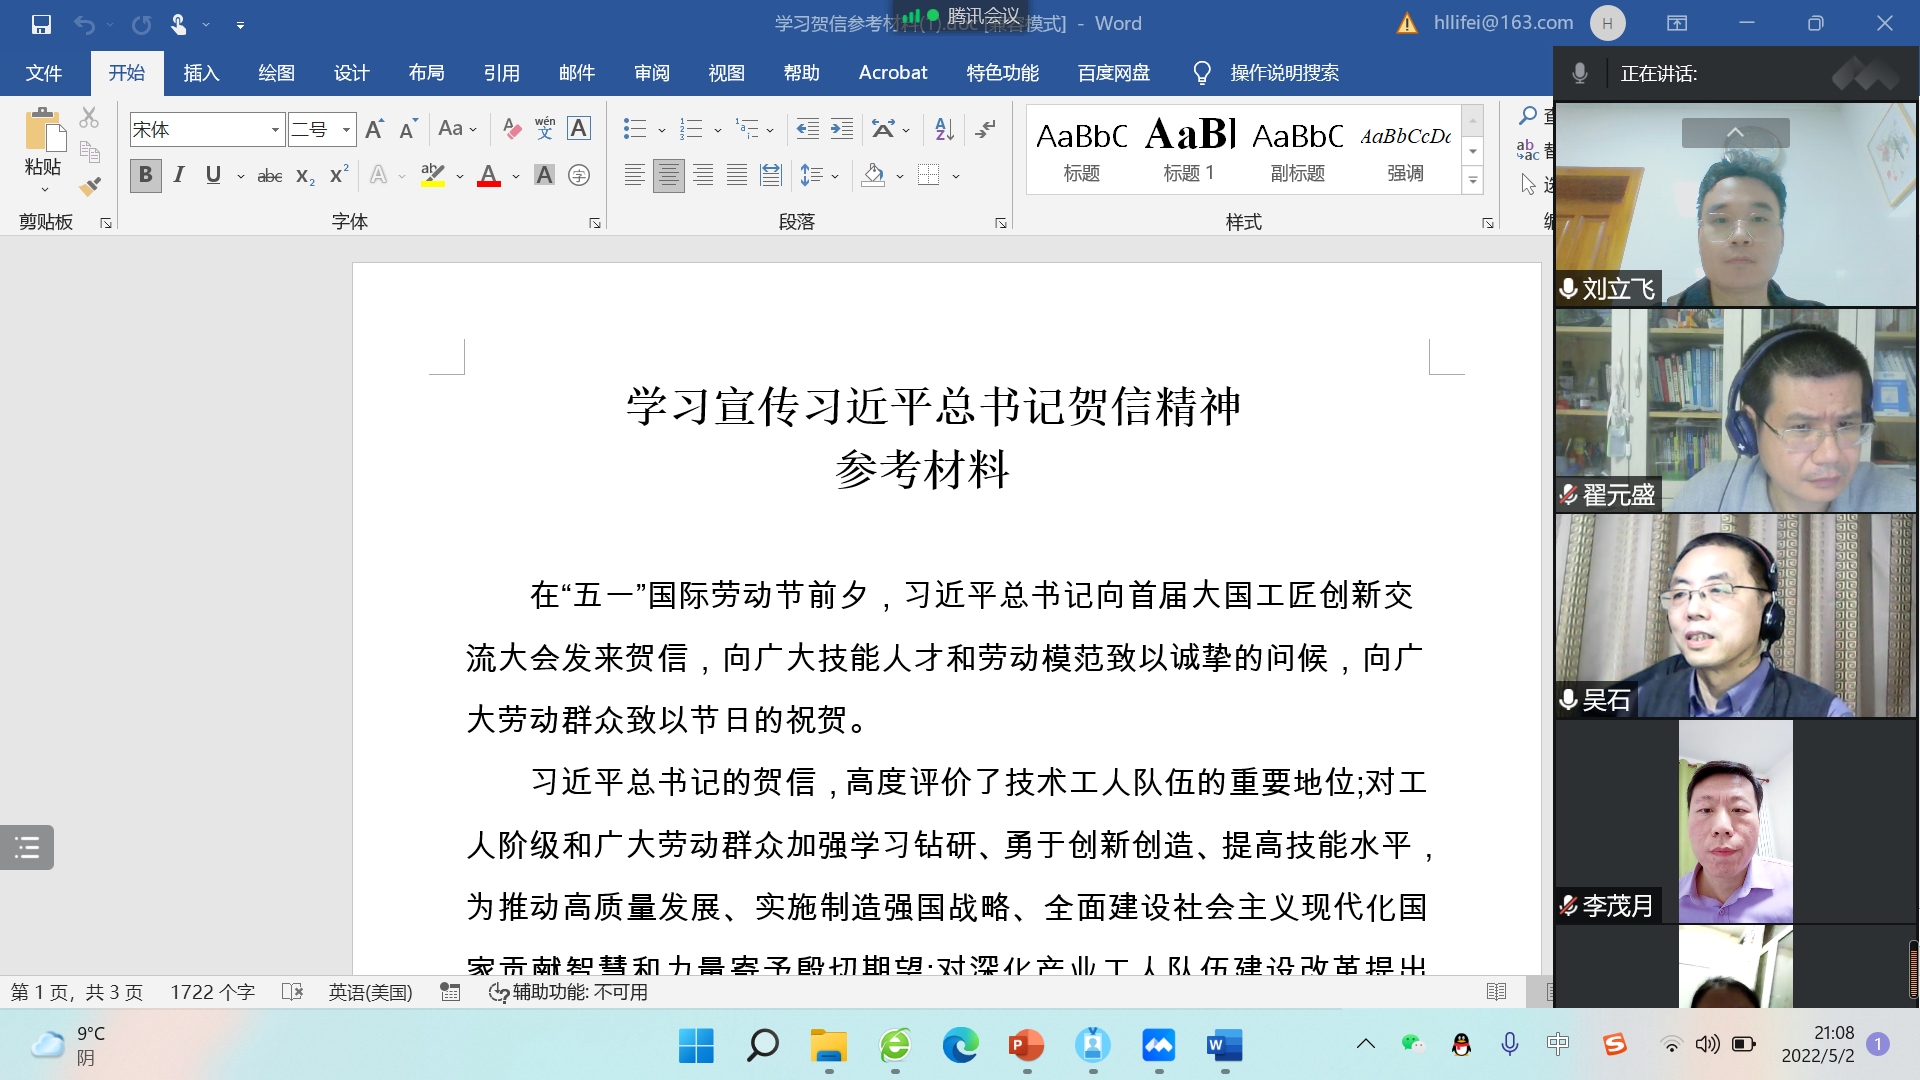Screen dimensions: 1920x1080
Task: Show or hide paragraph marks
Action: click(985, 129)
